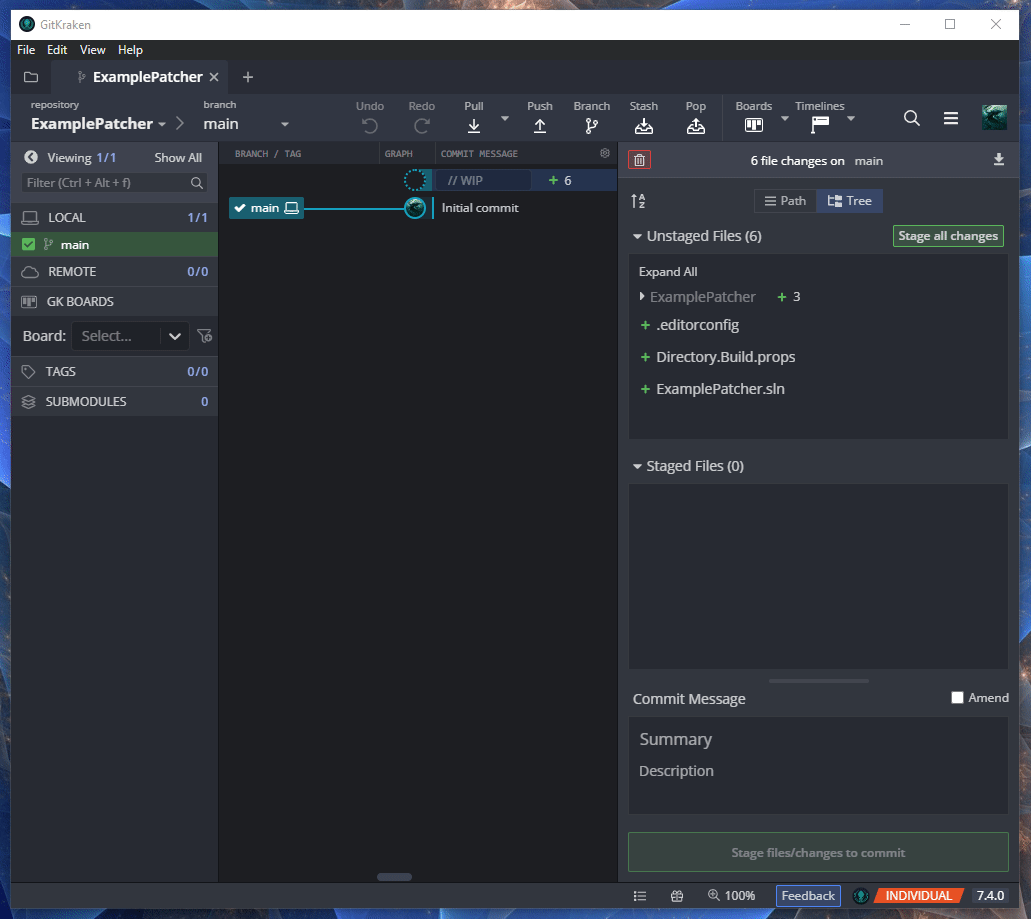The image size is (1031, 919).
Task: Click the board filter icon
Action: 204,336
